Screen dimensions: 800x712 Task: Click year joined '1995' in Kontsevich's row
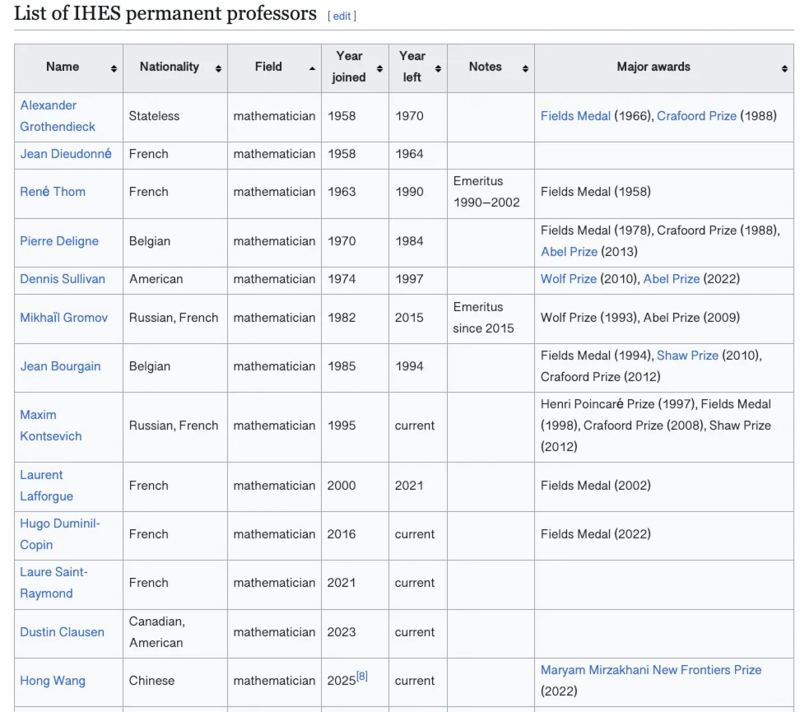point(342,425)
